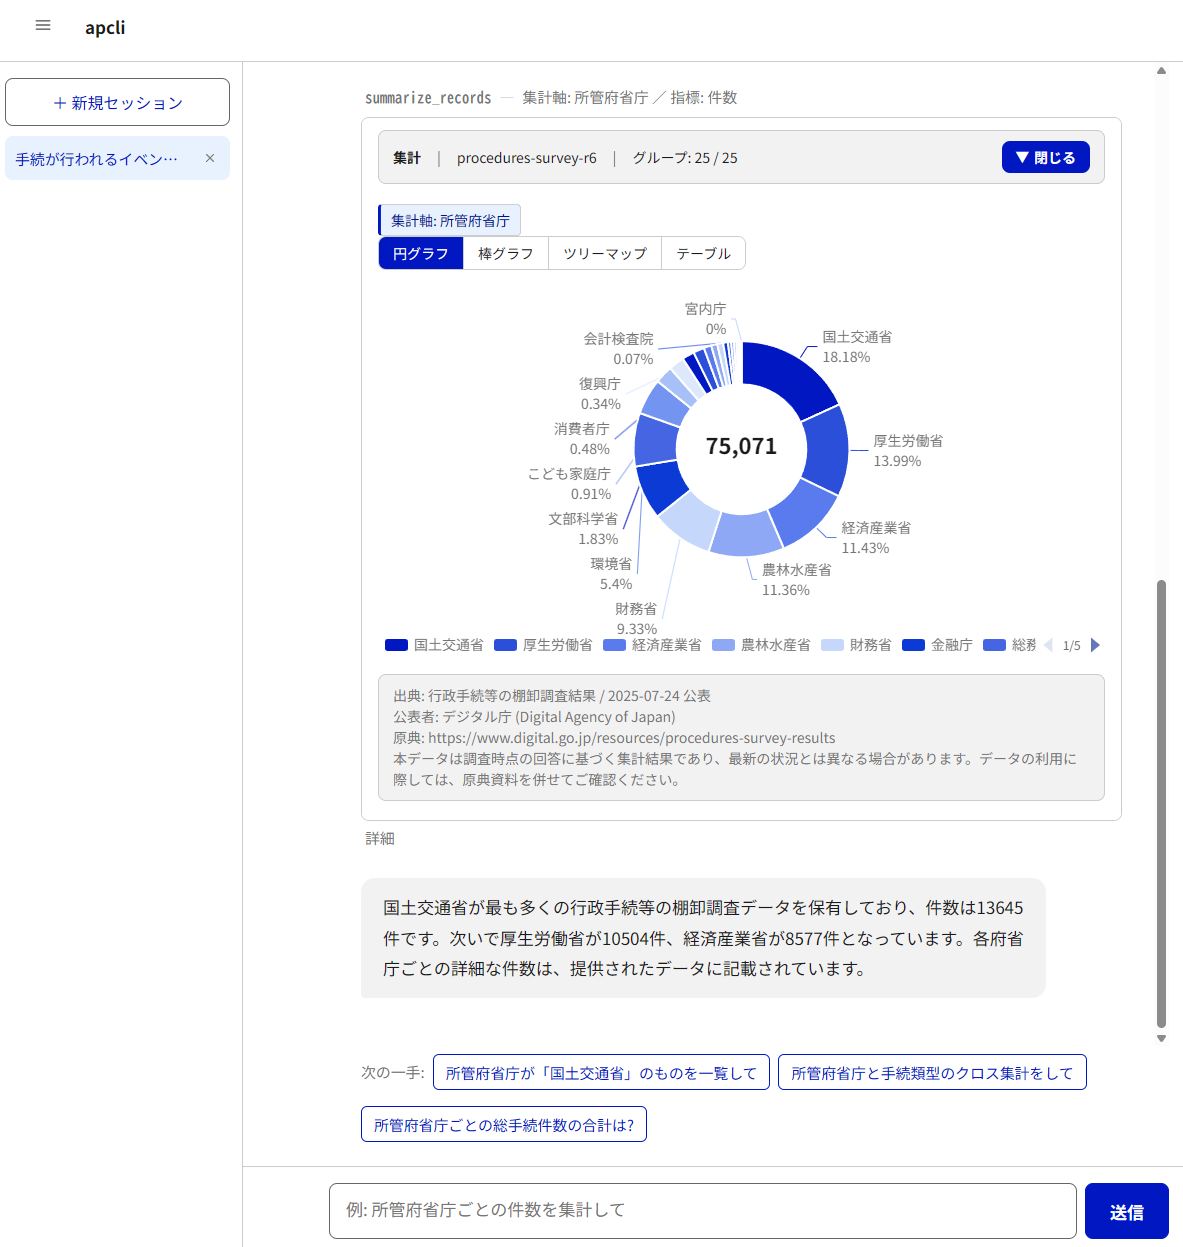Choose suggestion 所管府省庁が「国土交通省」のものを一覧して
The width and height of the screenshot is (1183, 1247).
tap(601, 1072)
